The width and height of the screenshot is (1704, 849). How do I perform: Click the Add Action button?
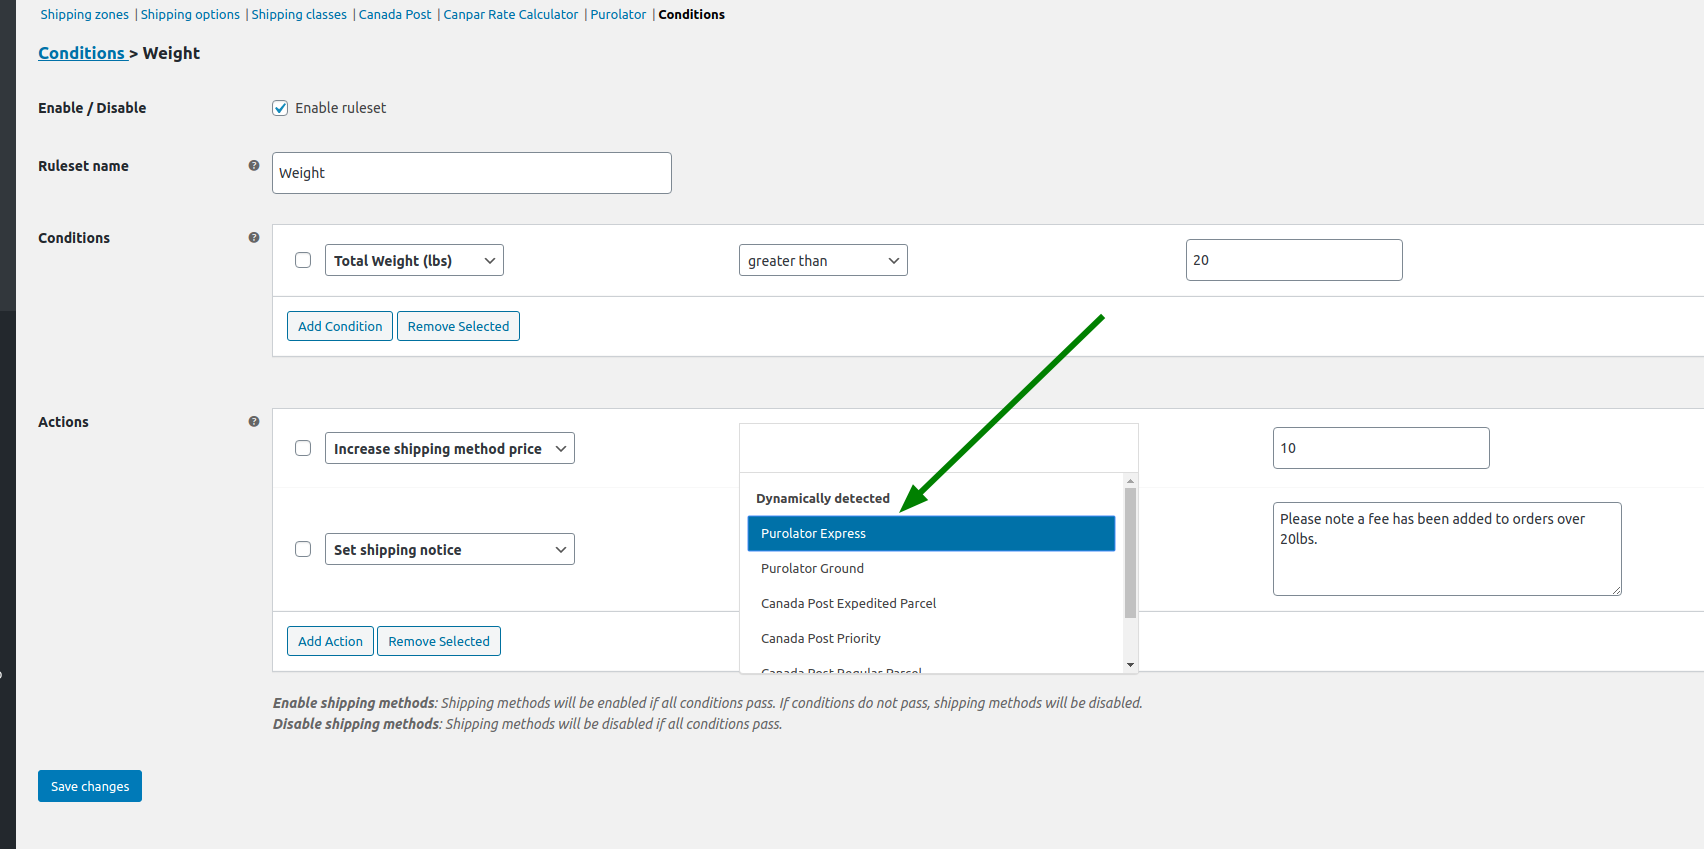coord(330,641)
